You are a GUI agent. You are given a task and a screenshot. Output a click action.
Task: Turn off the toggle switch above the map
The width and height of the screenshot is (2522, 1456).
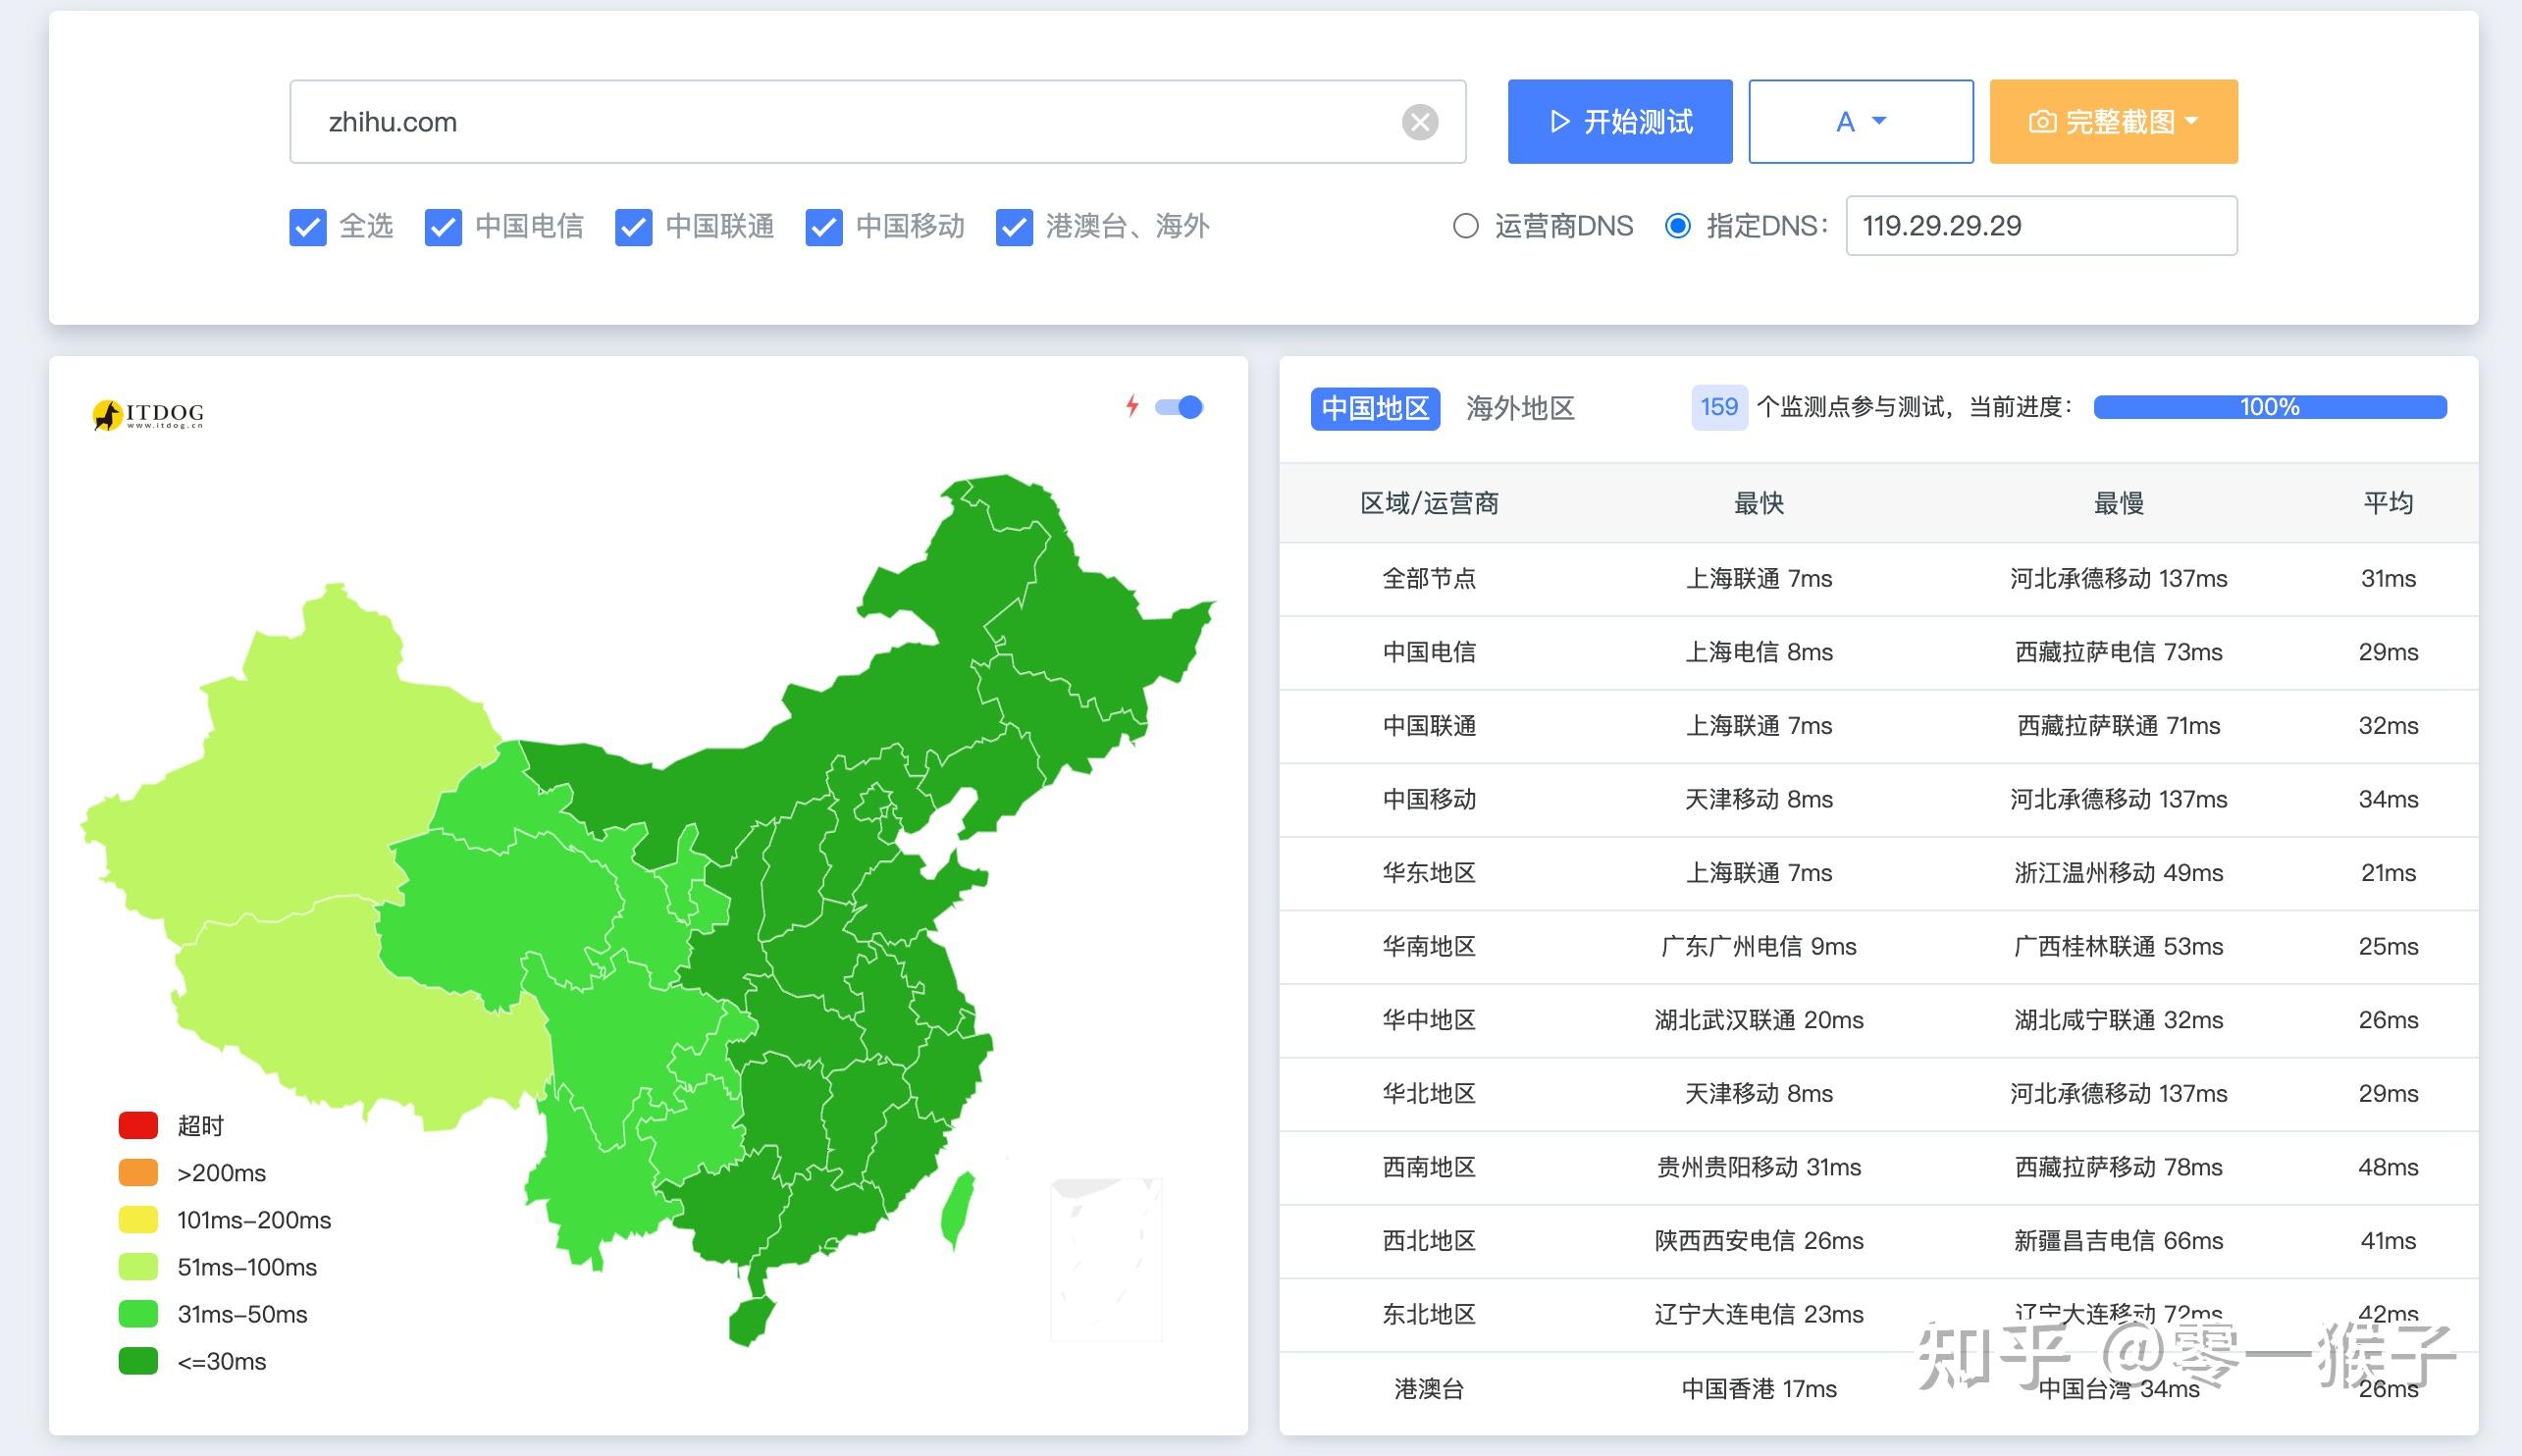point(1180,406)
